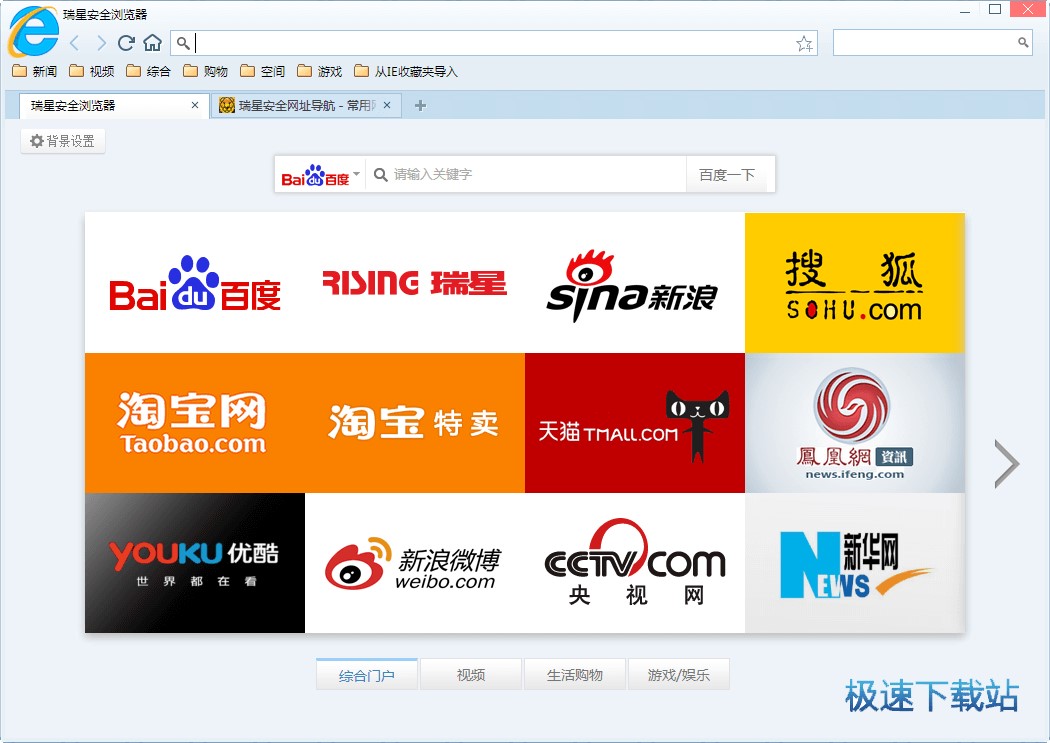Open the 空间 bookmark folder

point(262,71)
